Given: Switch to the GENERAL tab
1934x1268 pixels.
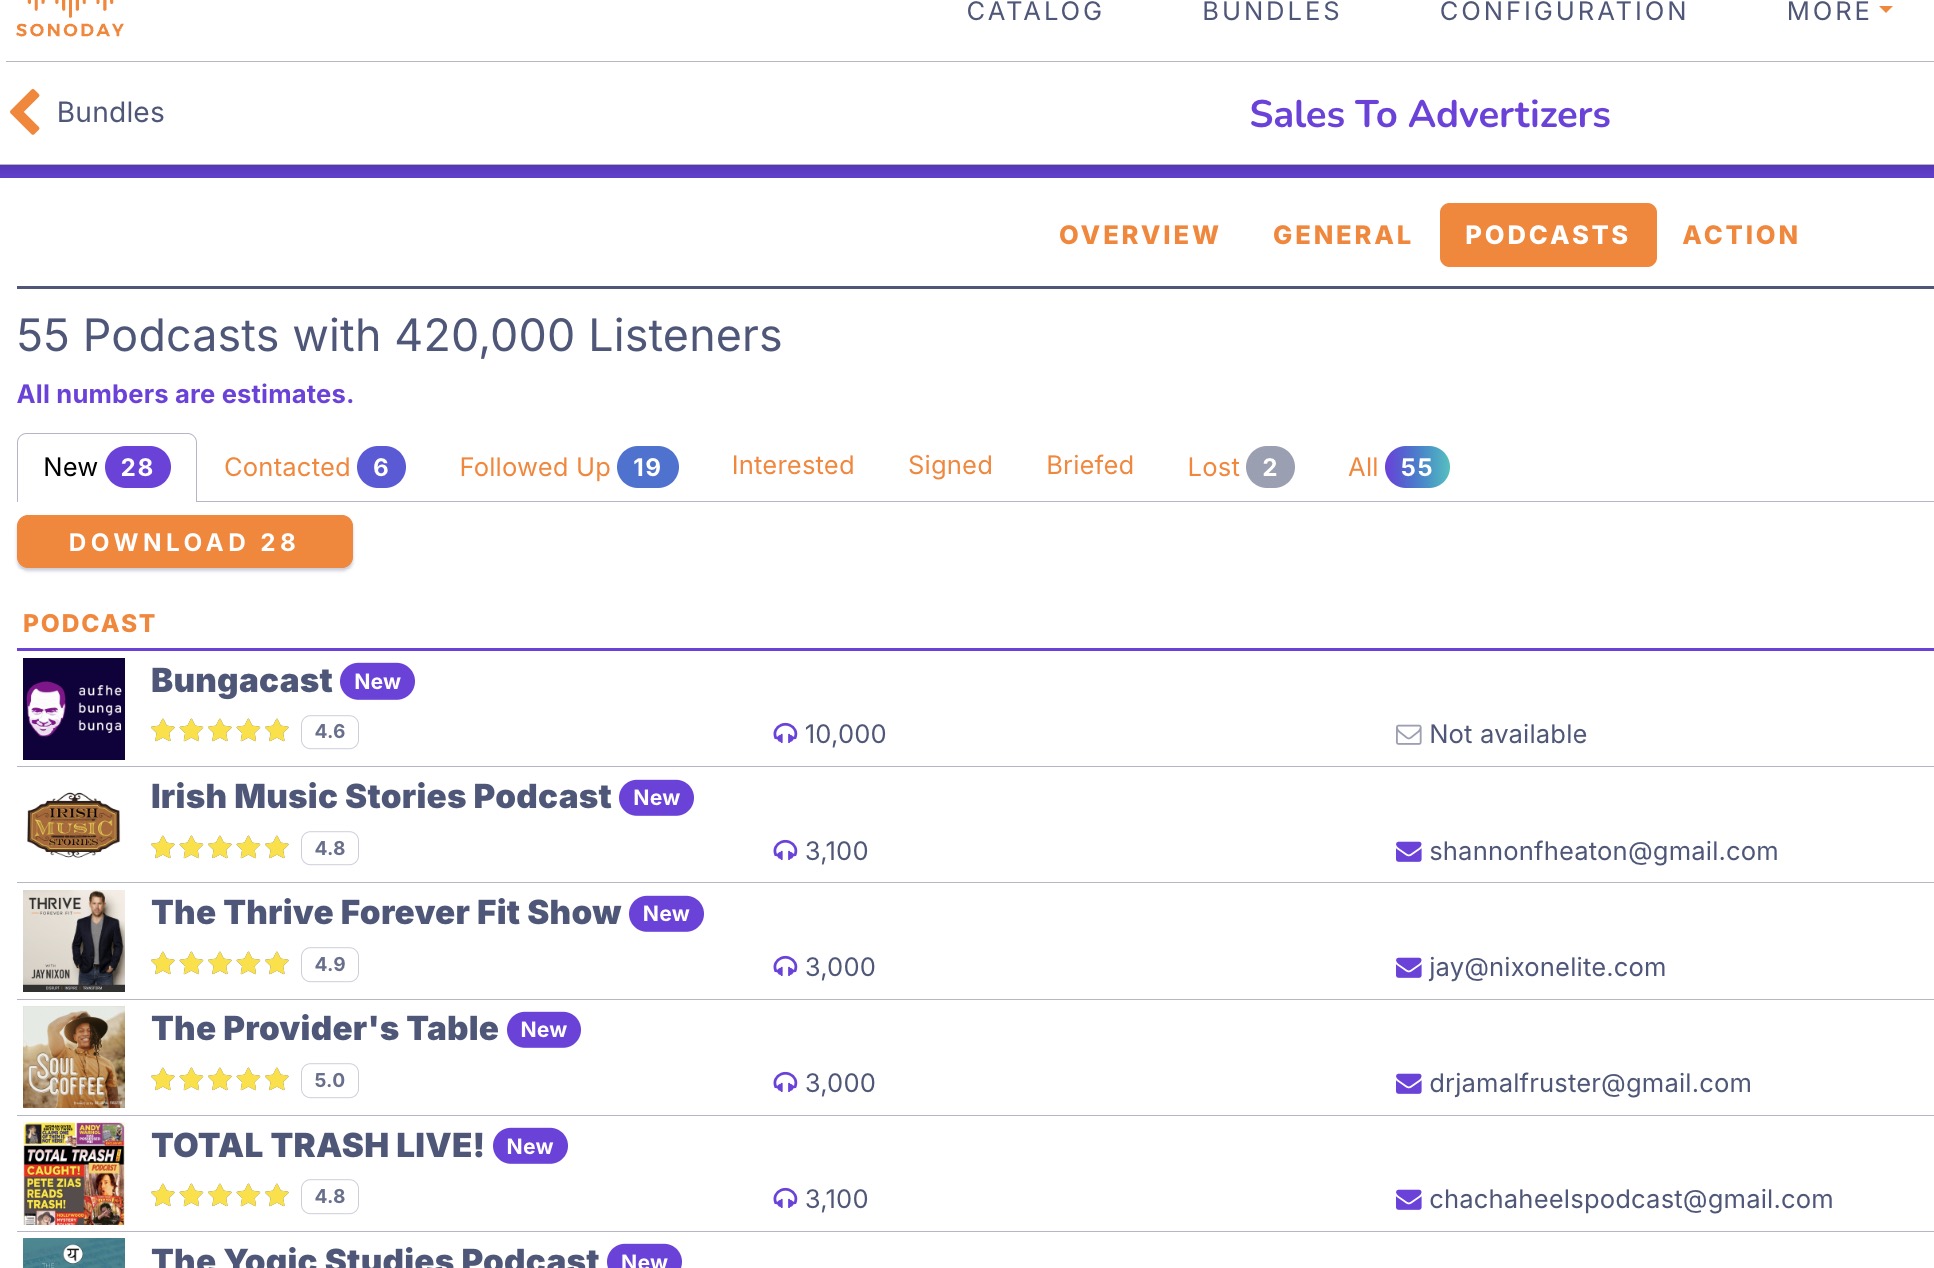Looking at the screenshot, I should (1342, 235).
